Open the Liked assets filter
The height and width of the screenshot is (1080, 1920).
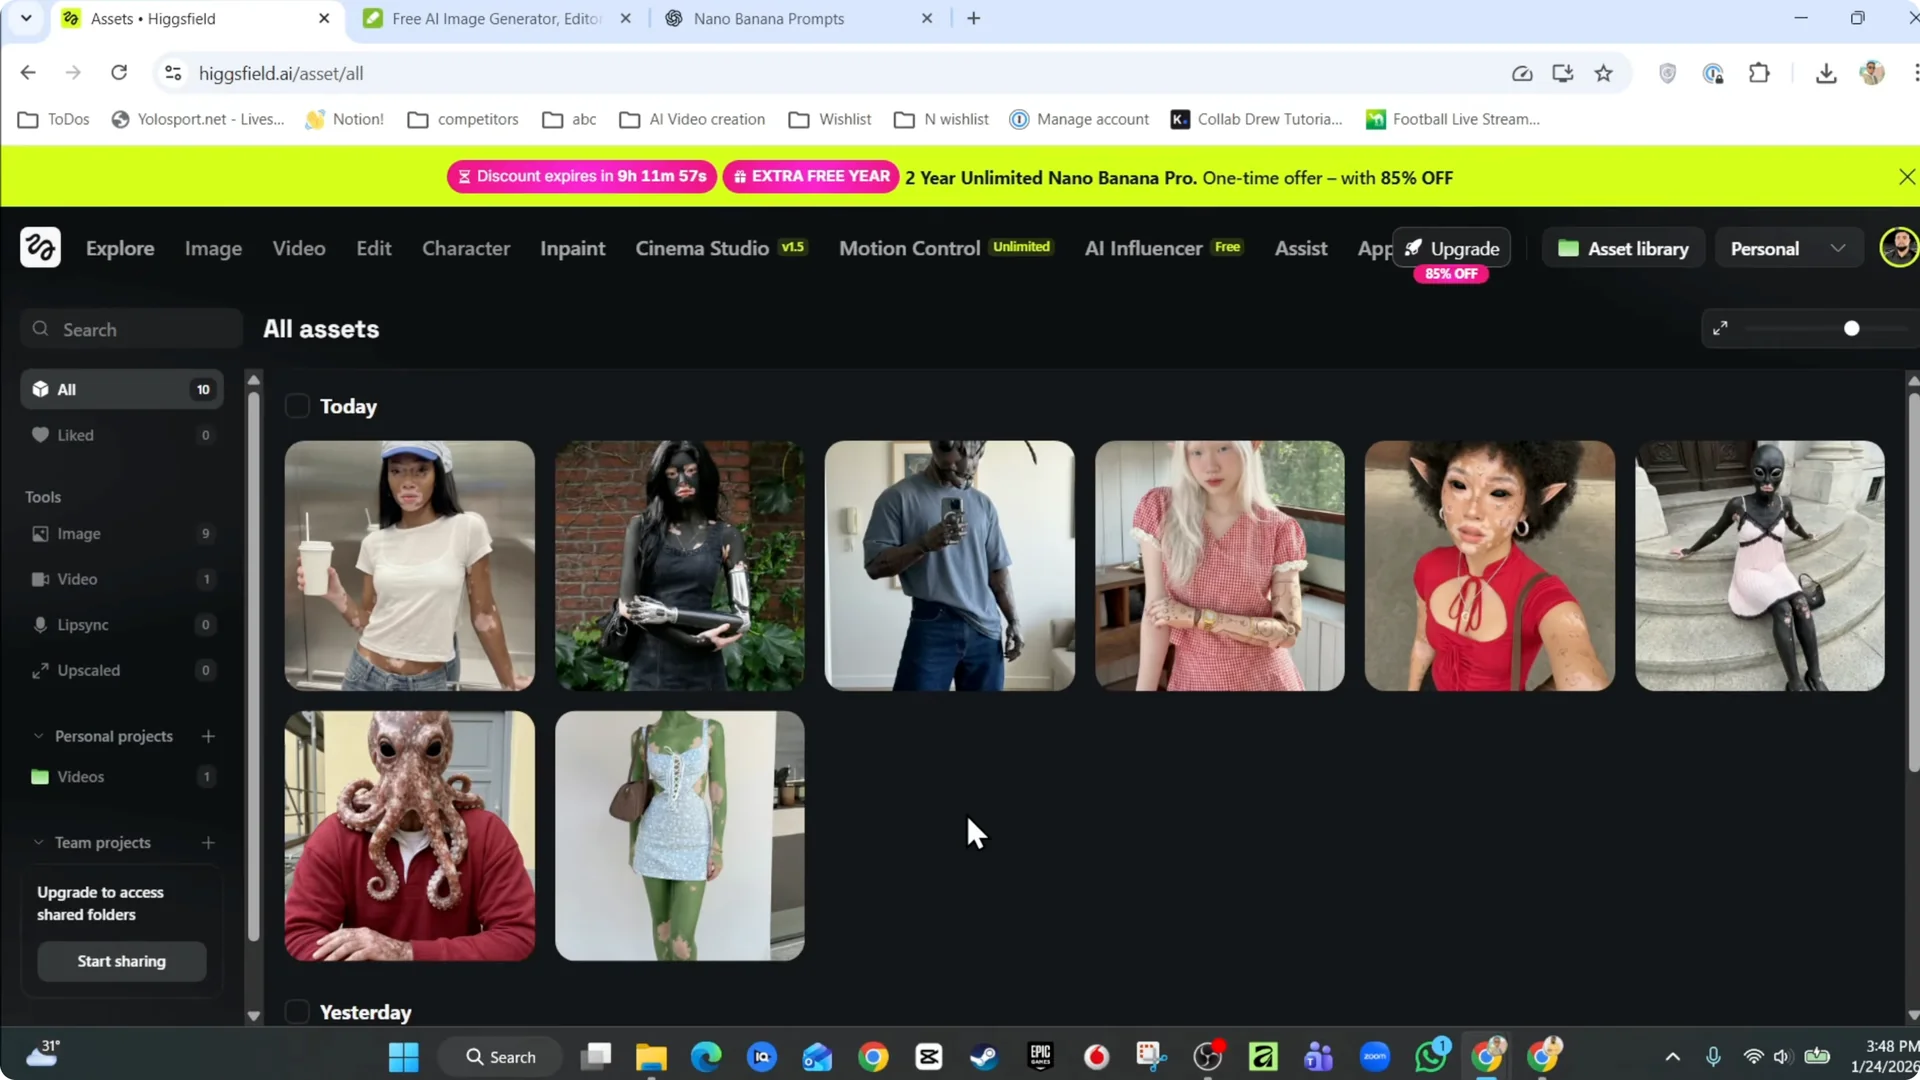(x=75, y=435)
